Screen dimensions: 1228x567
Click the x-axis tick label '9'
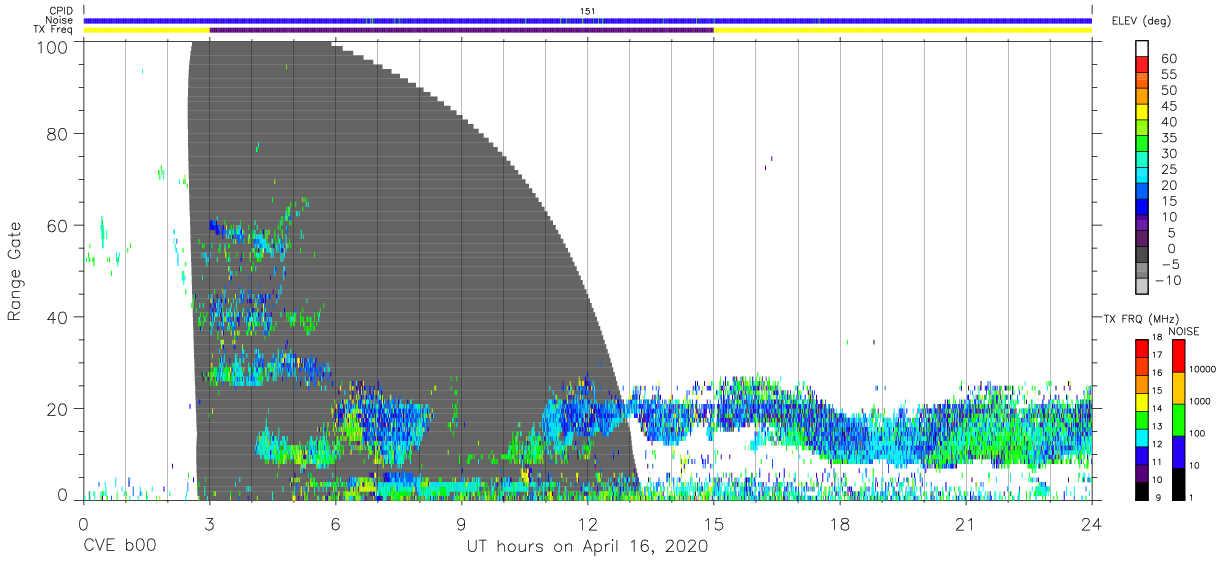pos(462,525)
